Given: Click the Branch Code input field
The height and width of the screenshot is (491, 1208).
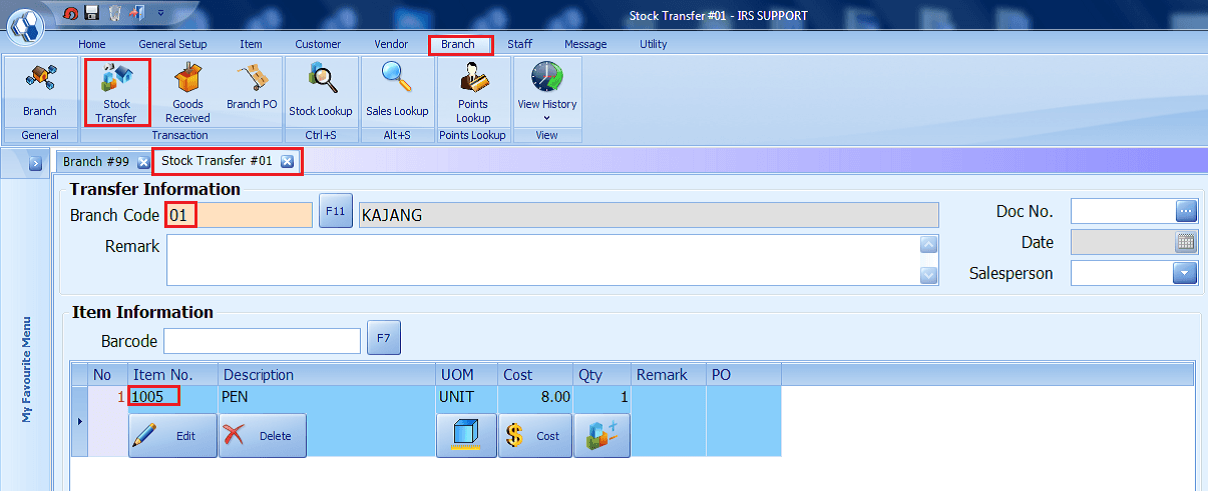Looking at the screenshot, I should point(239,215).
